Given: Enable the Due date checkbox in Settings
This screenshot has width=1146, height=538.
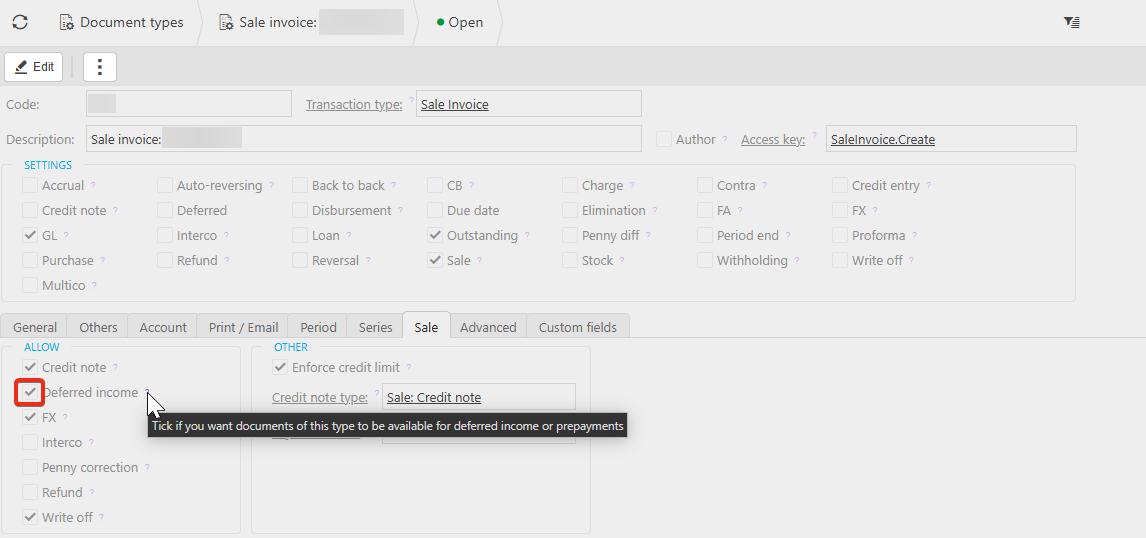Looking at the screenshot, I should [x=435, y=211].
